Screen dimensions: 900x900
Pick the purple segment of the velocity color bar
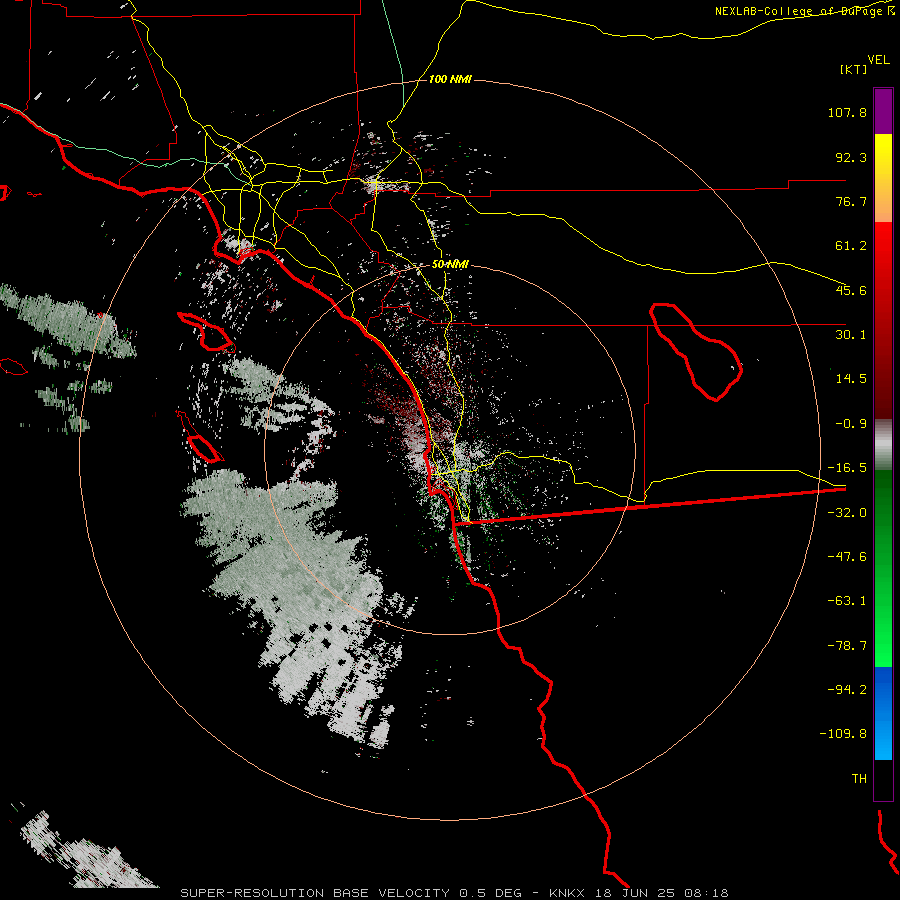pos(883,111)
